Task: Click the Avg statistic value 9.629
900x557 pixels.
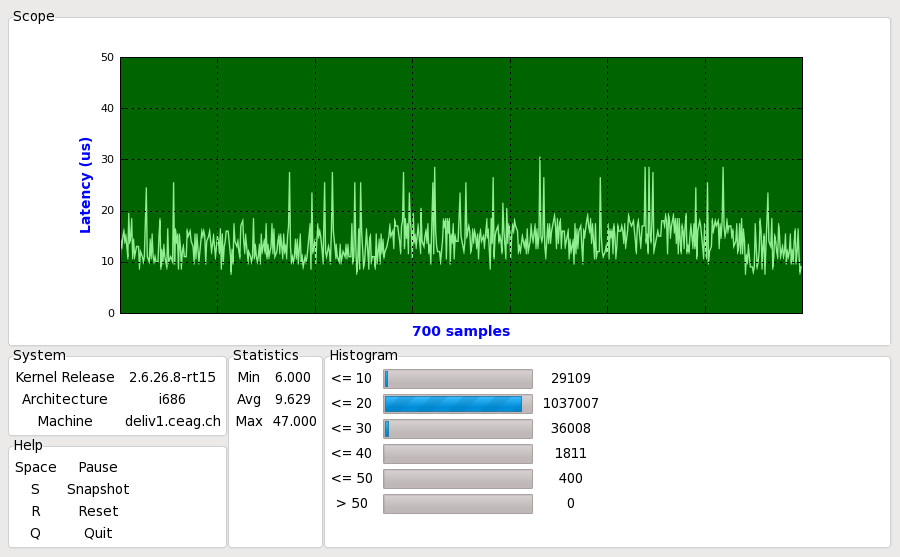Action: [x=293, y=399]
